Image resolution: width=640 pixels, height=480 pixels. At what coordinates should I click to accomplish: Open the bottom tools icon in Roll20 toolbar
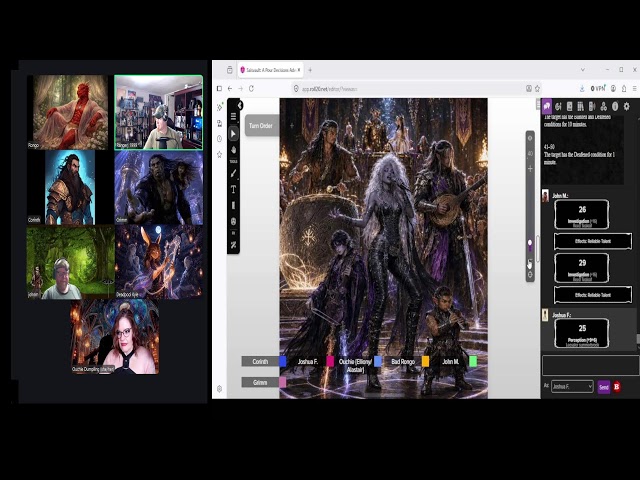coord(233,245)
